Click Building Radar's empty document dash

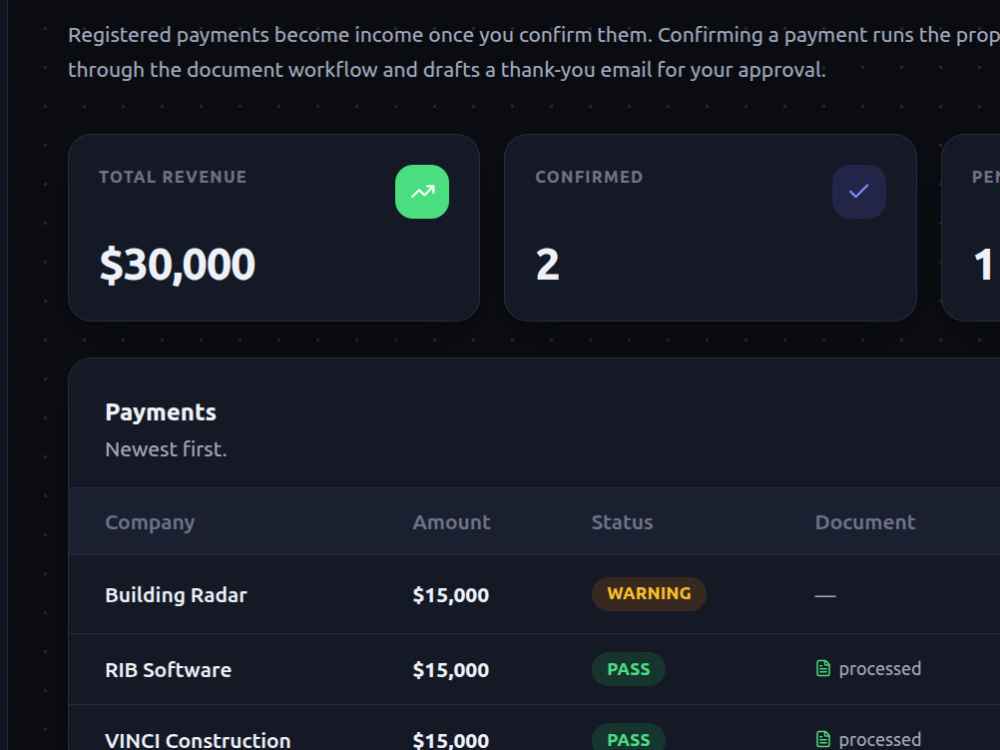(x=825, y=596)
